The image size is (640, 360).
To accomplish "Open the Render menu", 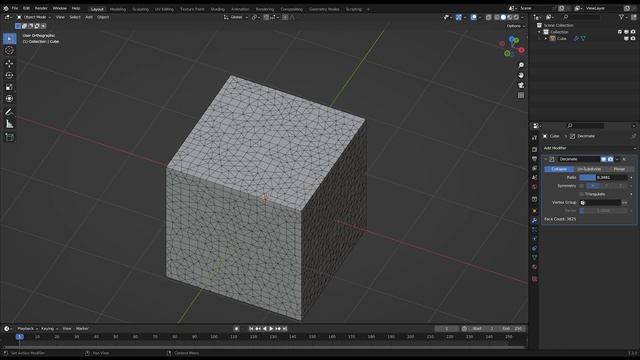I will 41,8.
